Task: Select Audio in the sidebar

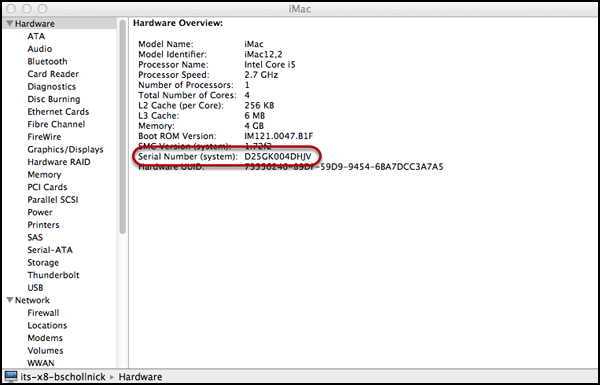Action: [x=39, y=49]
